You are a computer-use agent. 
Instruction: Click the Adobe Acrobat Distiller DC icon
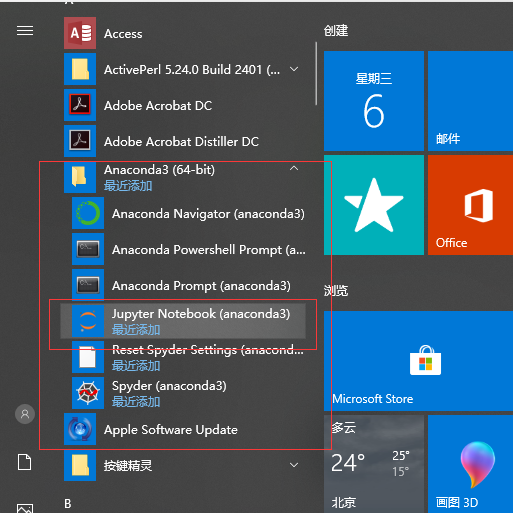tap(80, 141)
